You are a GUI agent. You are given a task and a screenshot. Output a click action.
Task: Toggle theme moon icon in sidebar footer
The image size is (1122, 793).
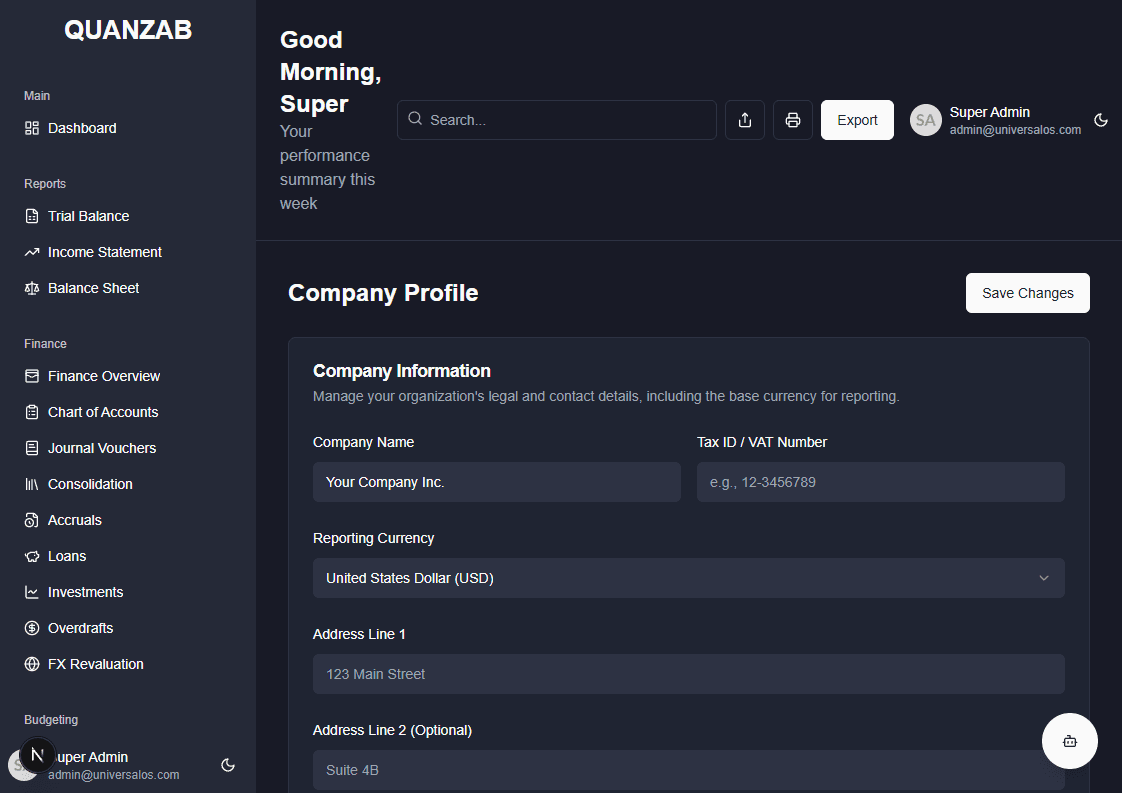point(228,765)
